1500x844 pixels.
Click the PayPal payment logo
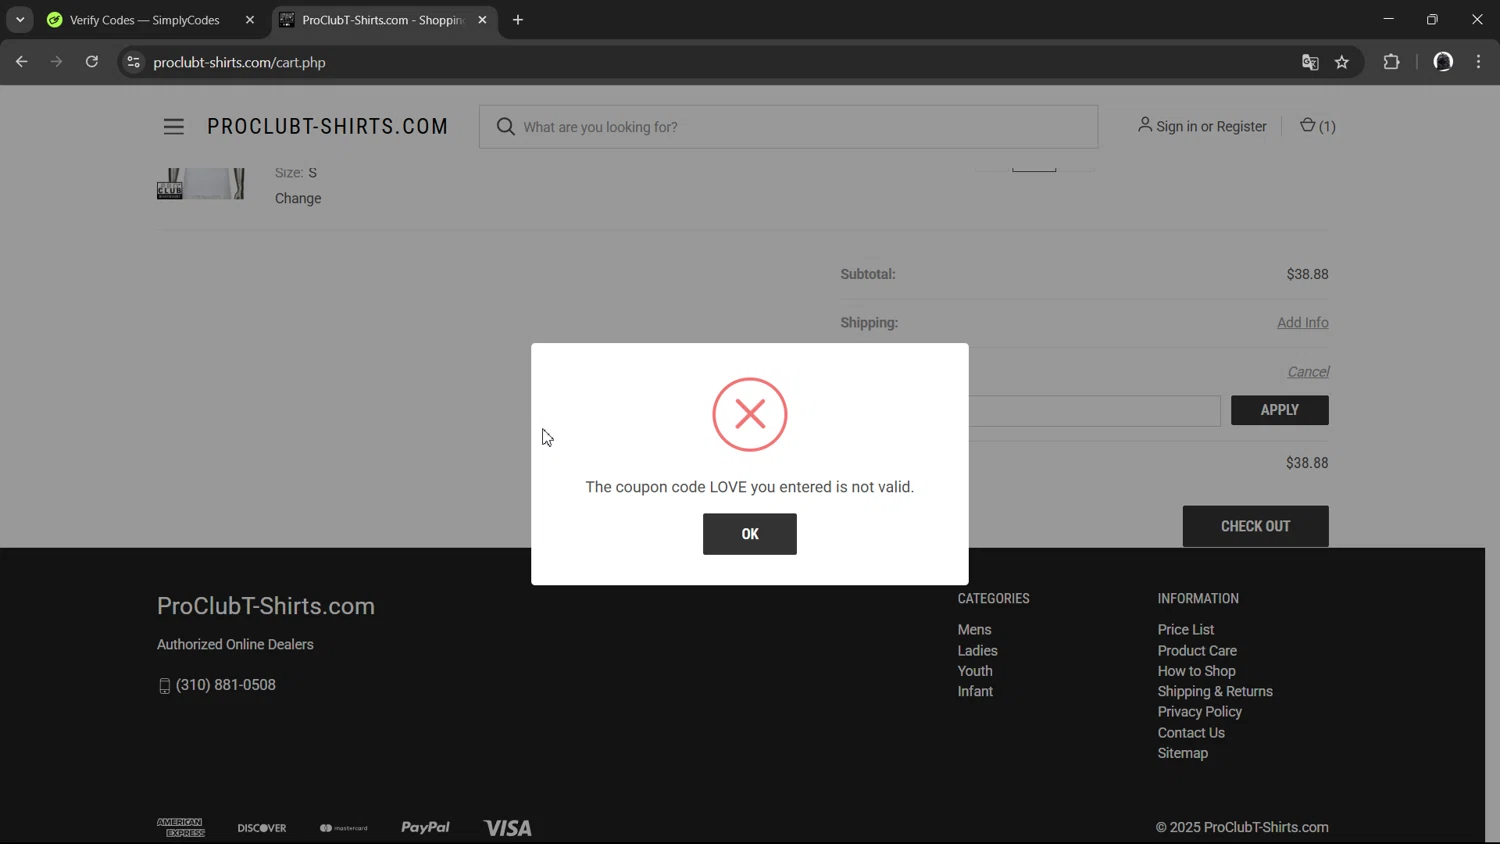point(425,827)
